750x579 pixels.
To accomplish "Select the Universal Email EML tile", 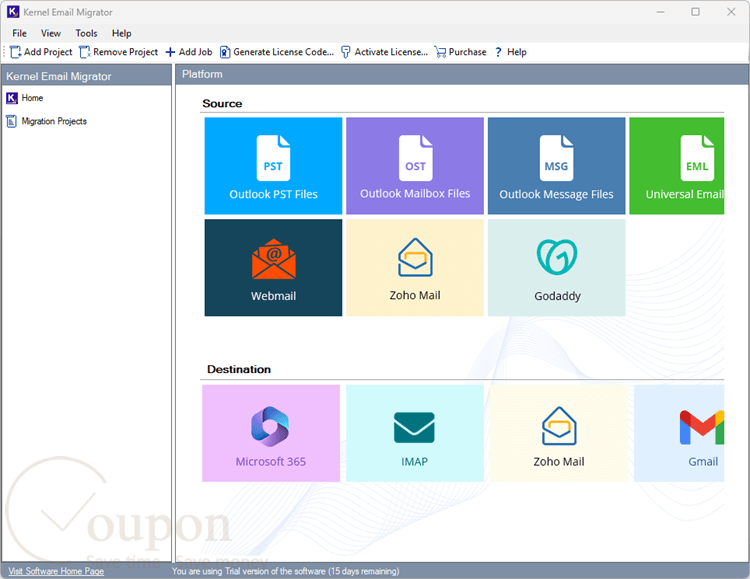I will [x=676, y=166].
